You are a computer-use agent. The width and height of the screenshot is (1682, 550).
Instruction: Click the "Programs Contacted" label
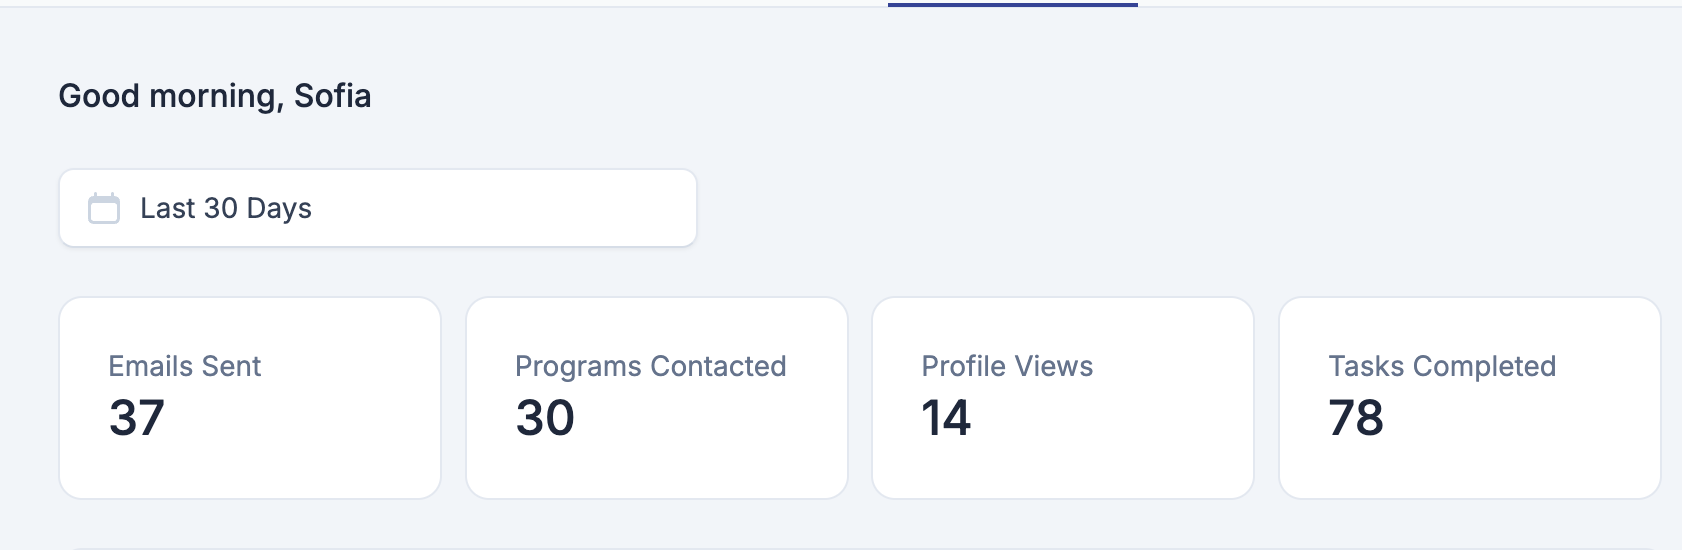[x=651, y=366]
